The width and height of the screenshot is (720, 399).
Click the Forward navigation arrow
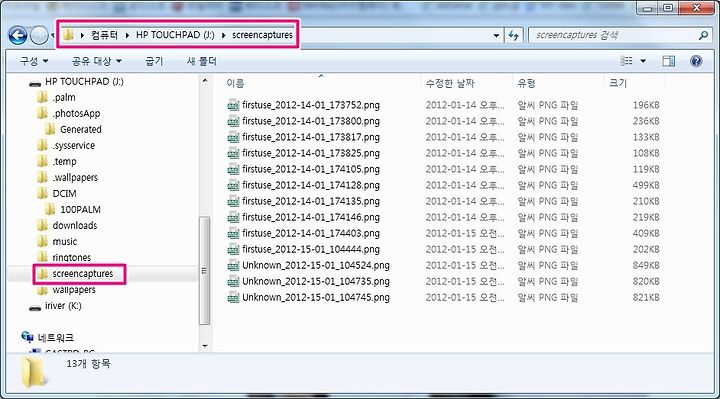pyautogui.click(x=39, y=35)
